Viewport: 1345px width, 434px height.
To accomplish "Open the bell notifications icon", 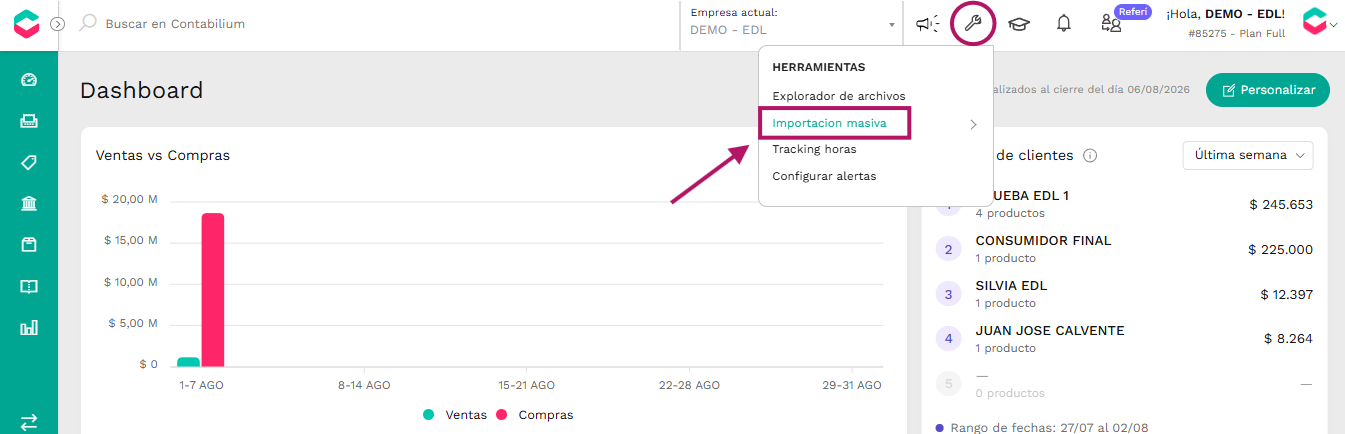I will [x=1064, y=23].
